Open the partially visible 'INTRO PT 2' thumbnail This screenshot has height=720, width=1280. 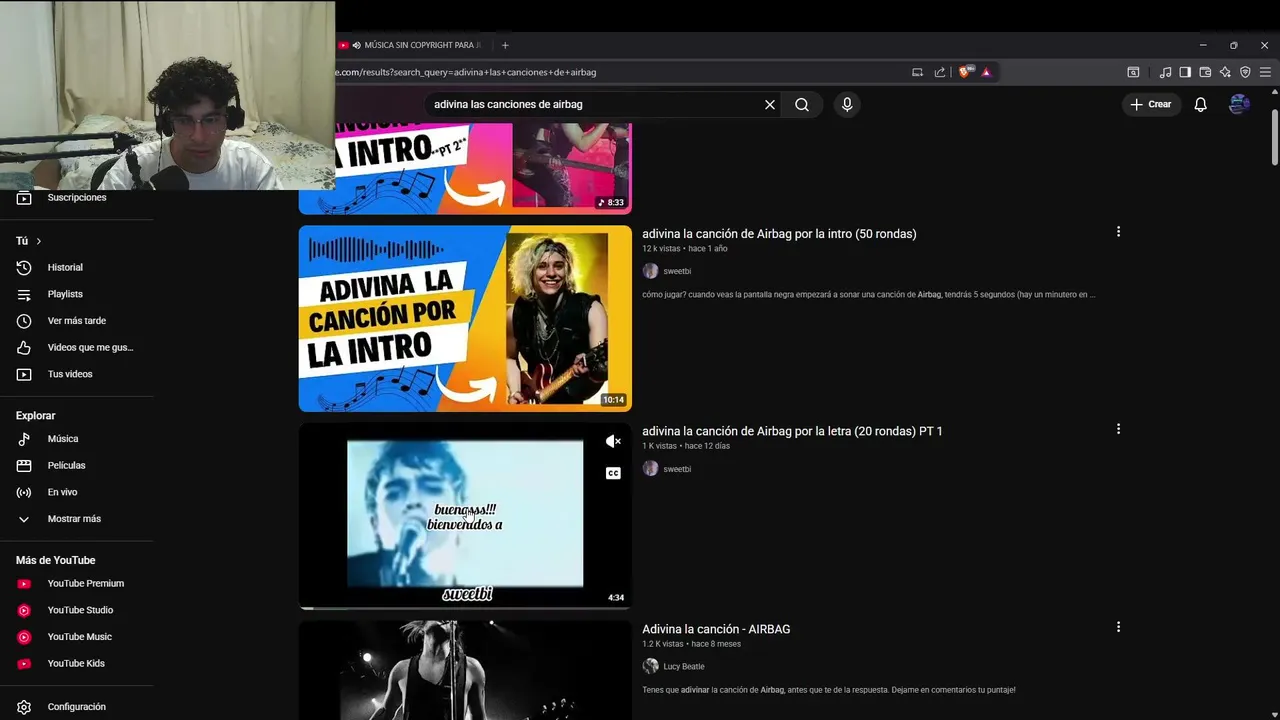(465, 168)
